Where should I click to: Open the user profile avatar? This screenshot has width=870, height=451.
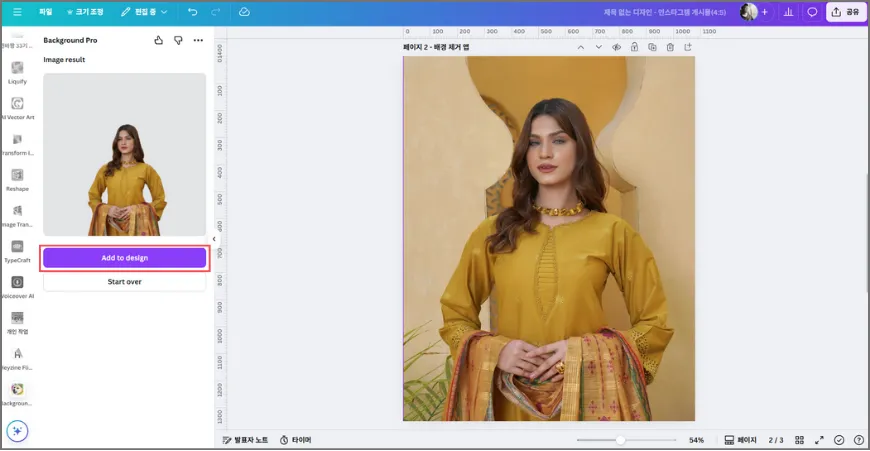748,12
